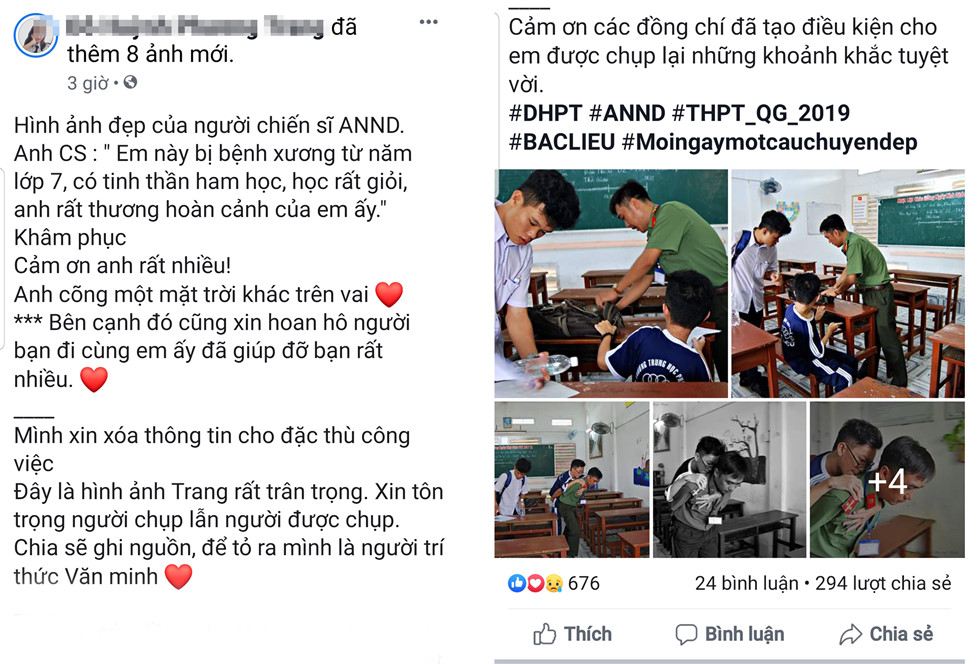The image size is (980, 664).
Task: Click the poster's profile avatar
Action: click(x=36, y=35)
